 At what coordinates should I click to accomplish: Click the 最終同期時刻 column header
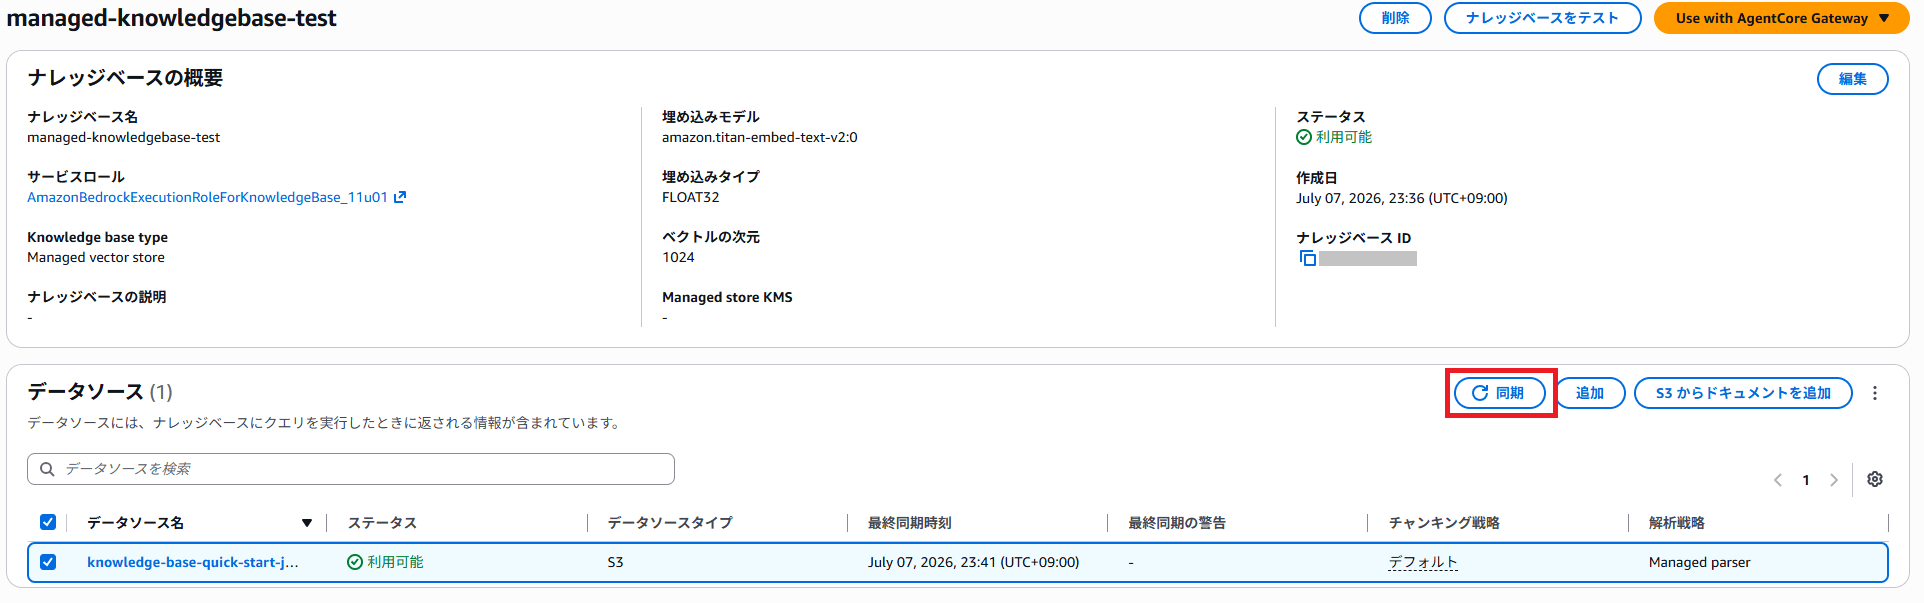(909, 523)
